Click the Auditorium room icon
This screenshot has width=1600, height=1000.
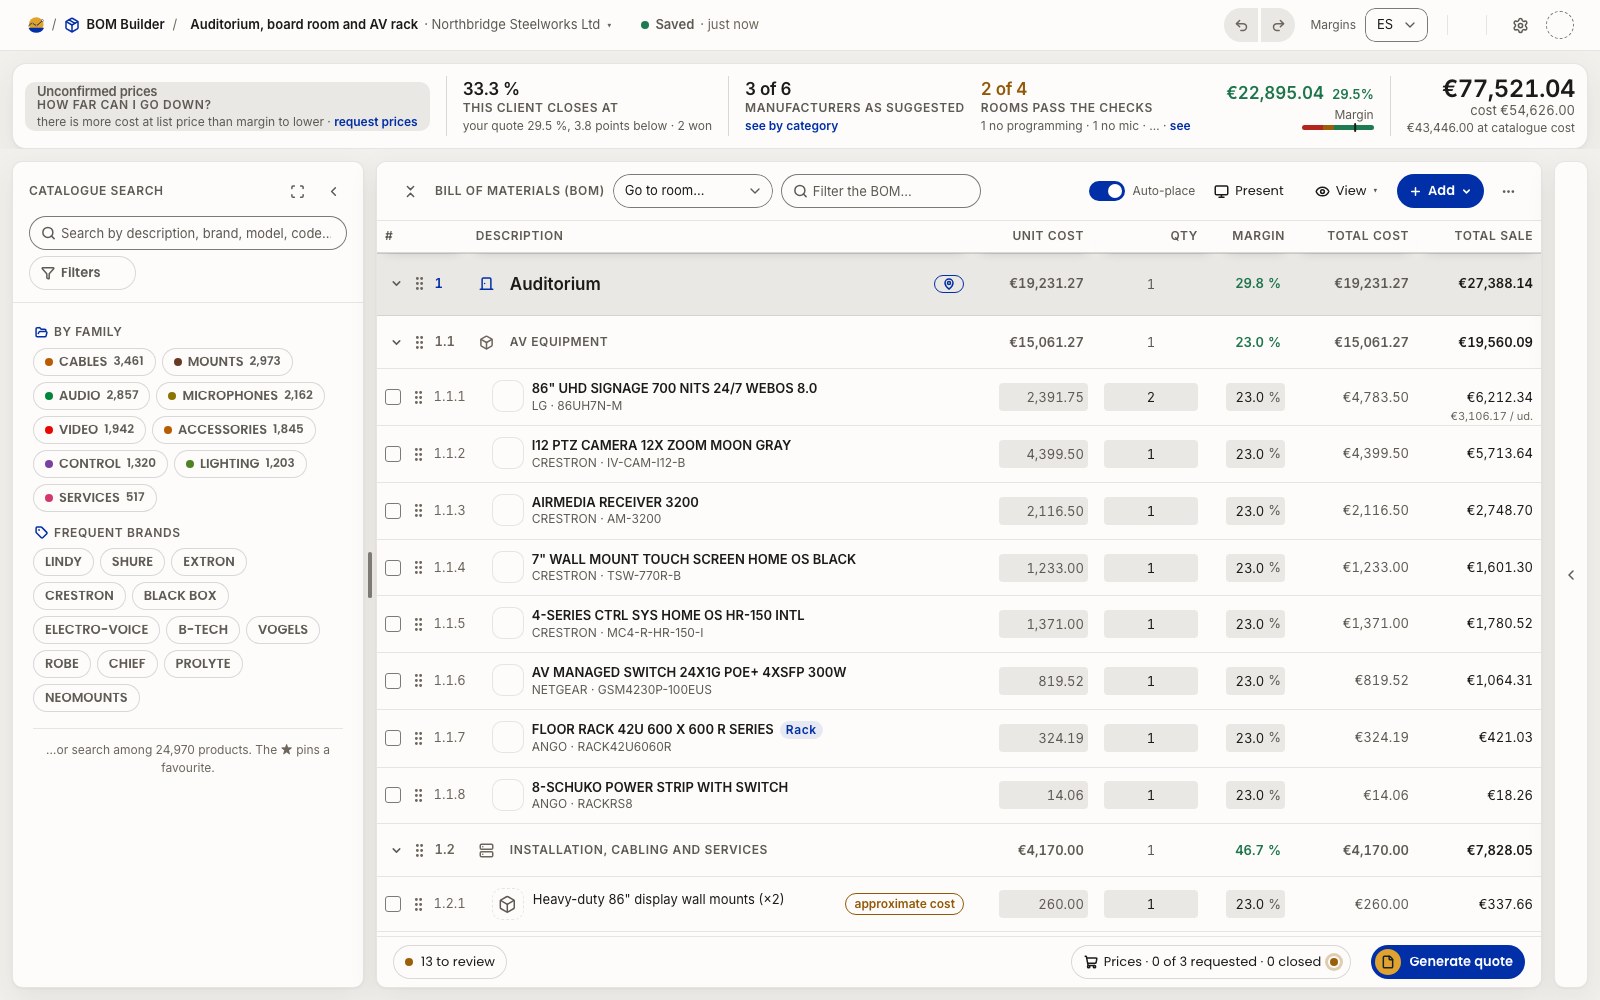pyautogui.click(x=487, y=284)
